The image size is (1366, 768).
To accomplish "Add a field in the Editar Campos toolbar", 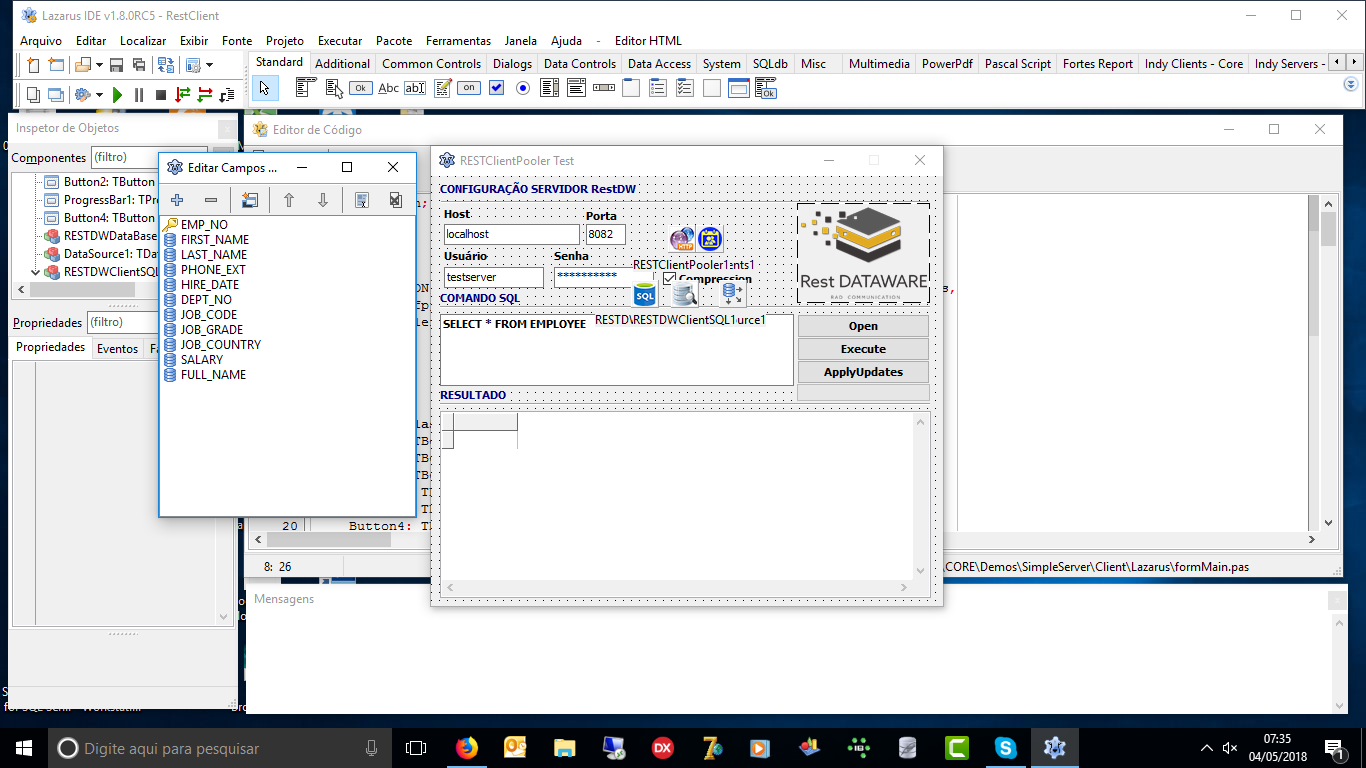I will tap(177, 200).
